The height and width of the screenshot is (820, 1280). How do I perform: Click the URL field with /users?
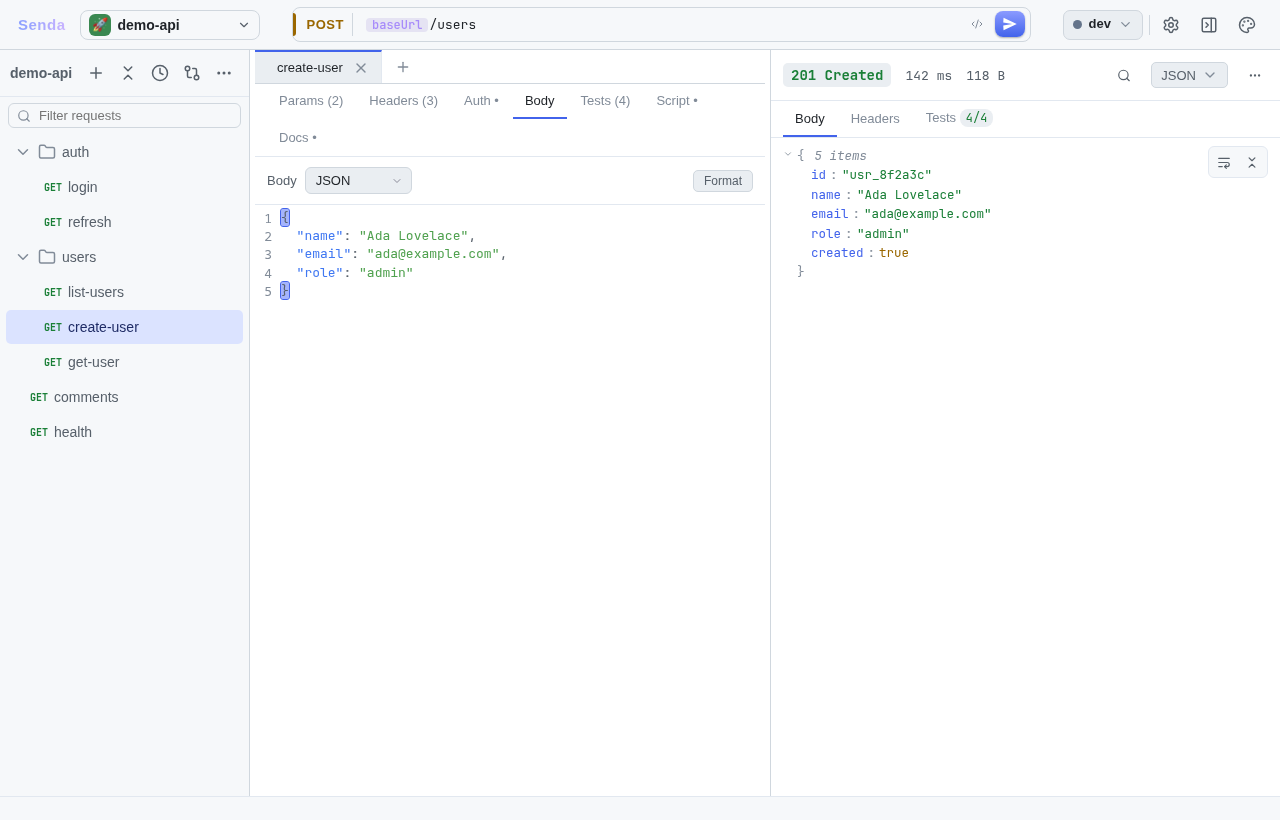pos(660,24)
